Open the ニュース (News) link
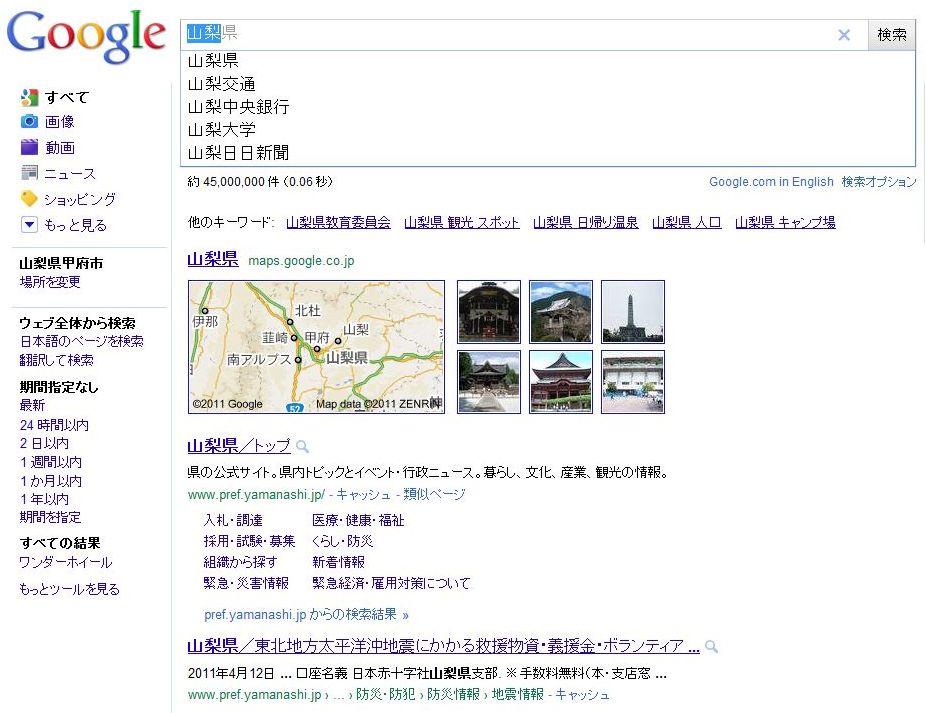 coord(70,174)
